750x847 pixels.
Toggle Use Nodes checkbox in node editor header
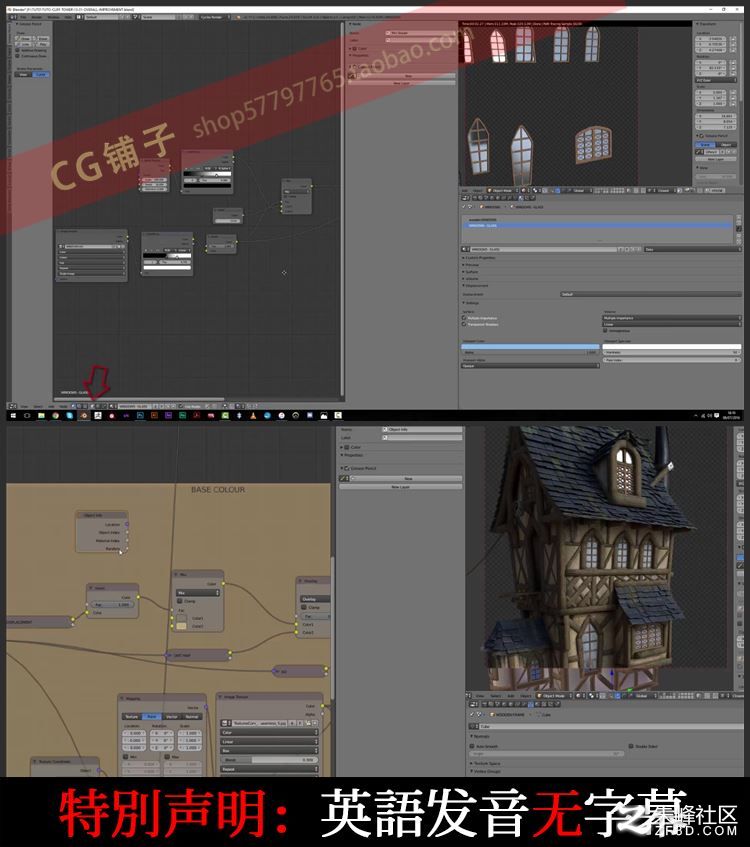tap(180, 406)
